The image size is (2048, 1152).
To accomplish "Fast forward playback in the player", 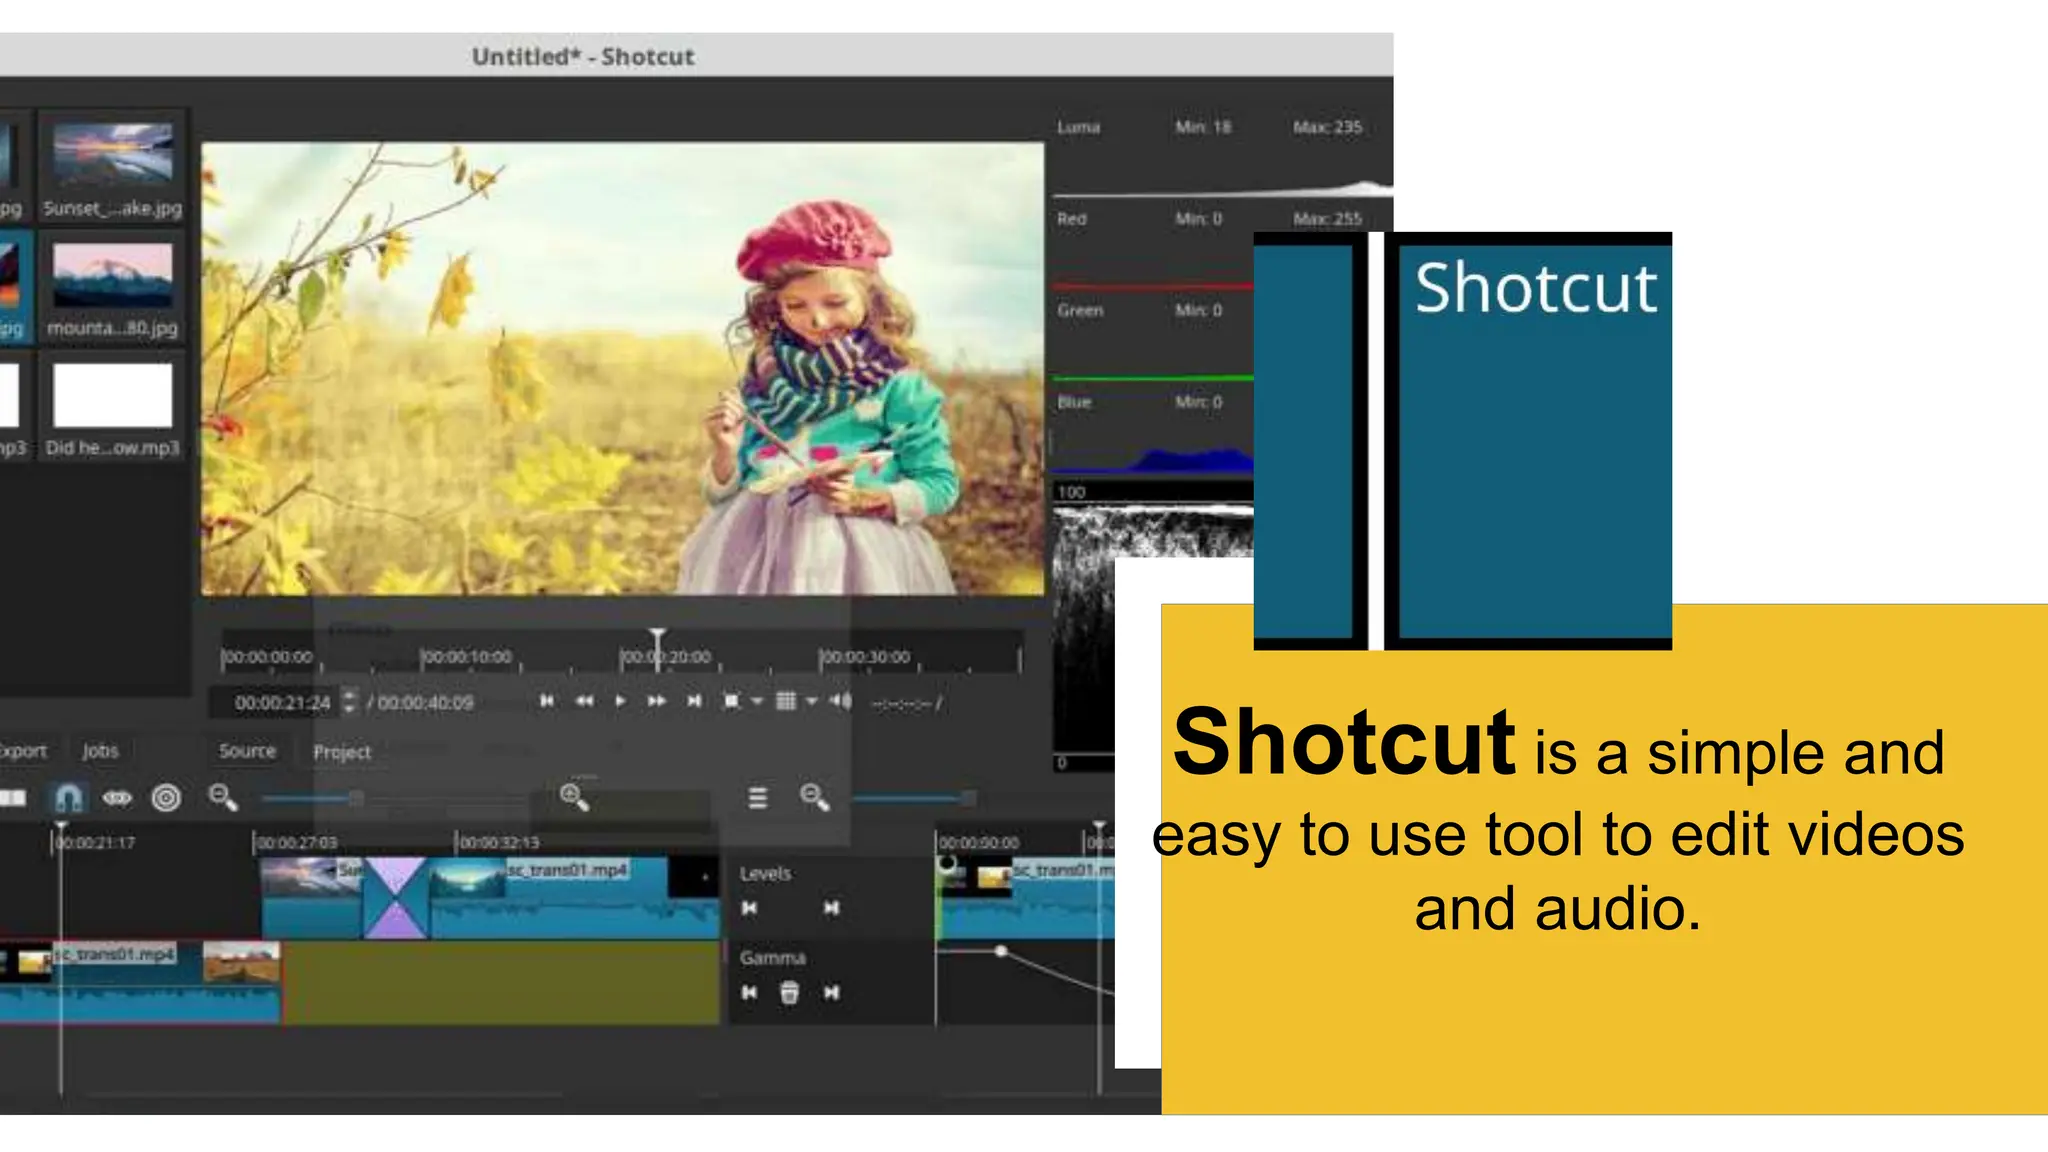I will (656, 701).
